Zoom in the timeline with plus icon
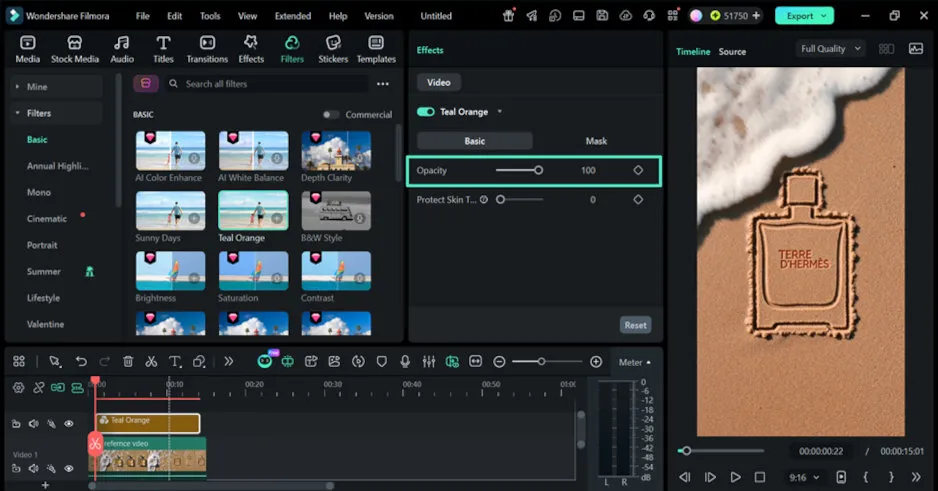 (596, 362)
